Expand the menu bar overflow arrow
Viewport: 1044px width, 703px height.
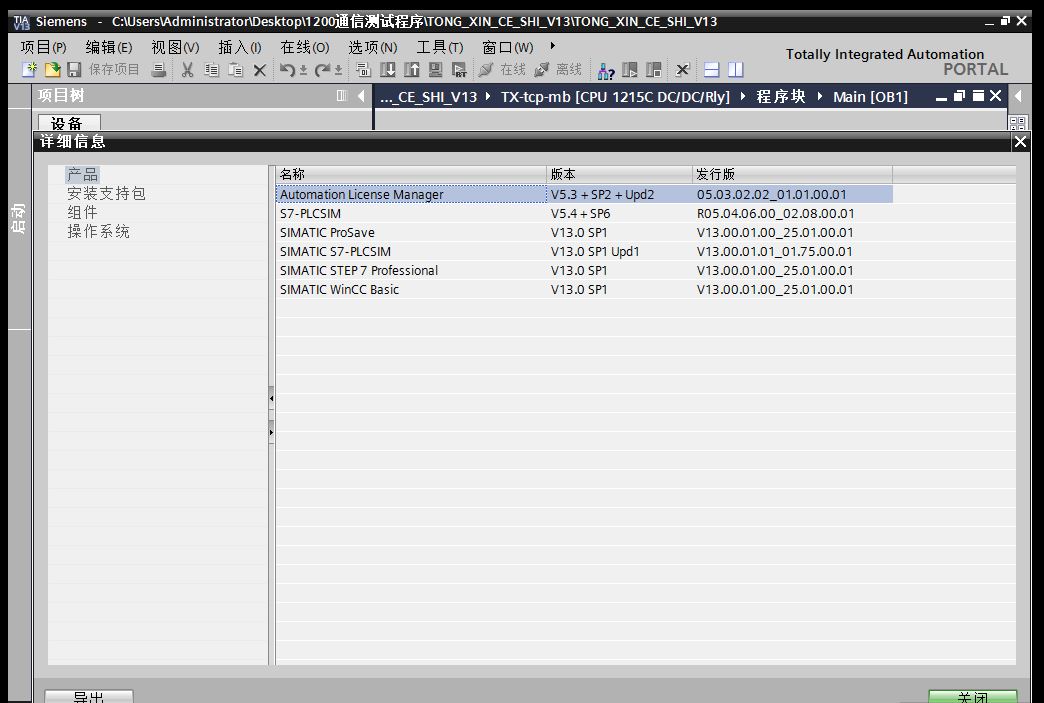(553, 46)
